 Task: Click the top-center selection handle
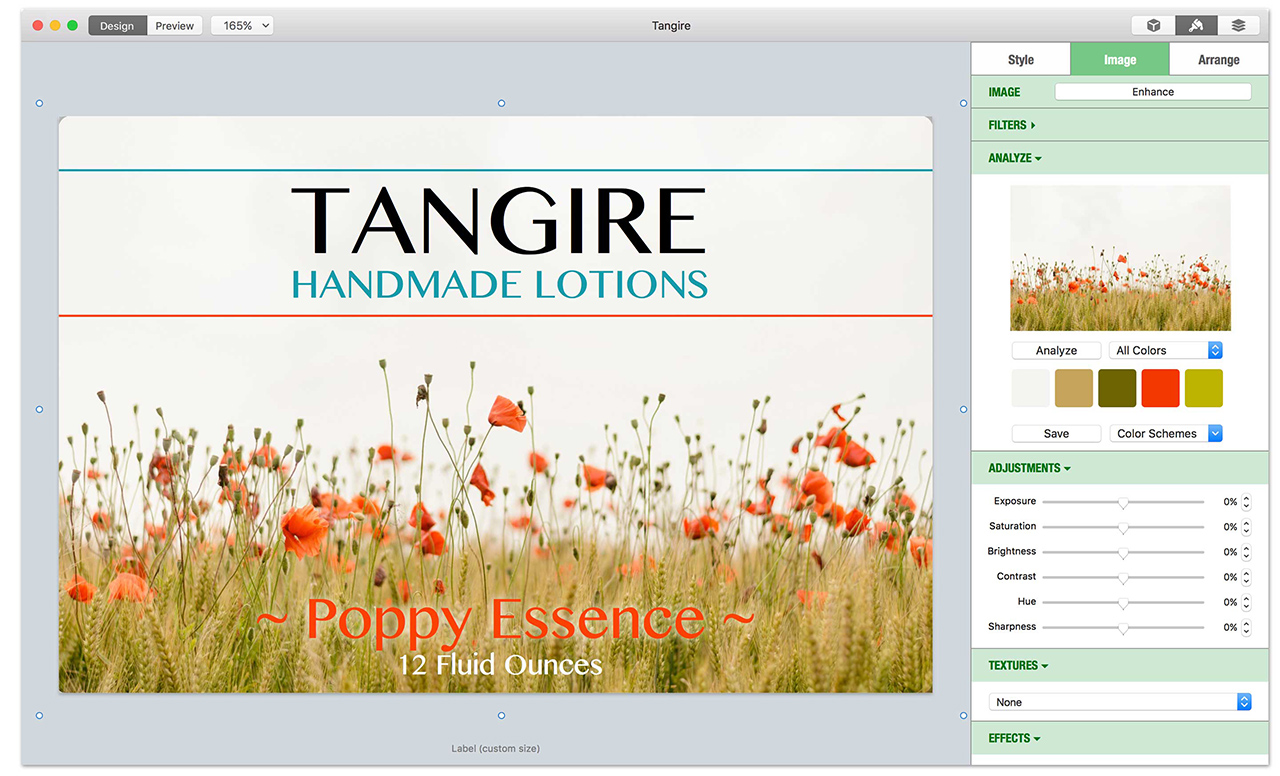[501, 103]
